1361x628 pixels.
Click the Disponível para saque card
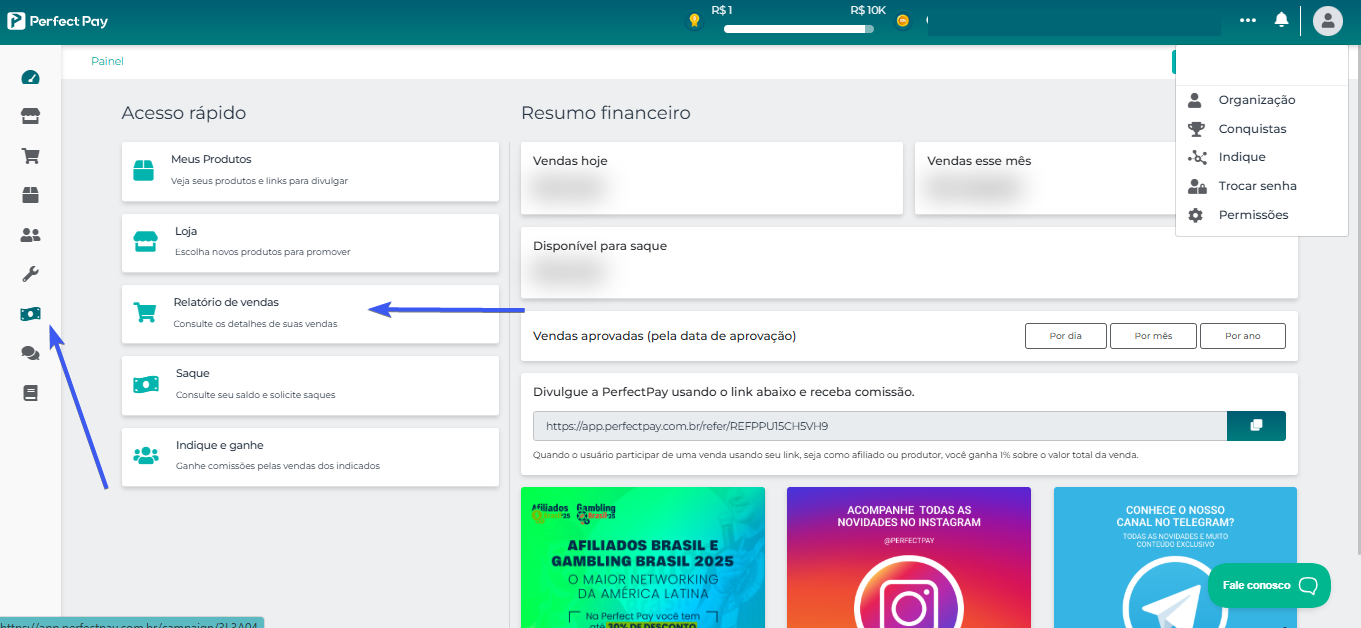point(909,262)
